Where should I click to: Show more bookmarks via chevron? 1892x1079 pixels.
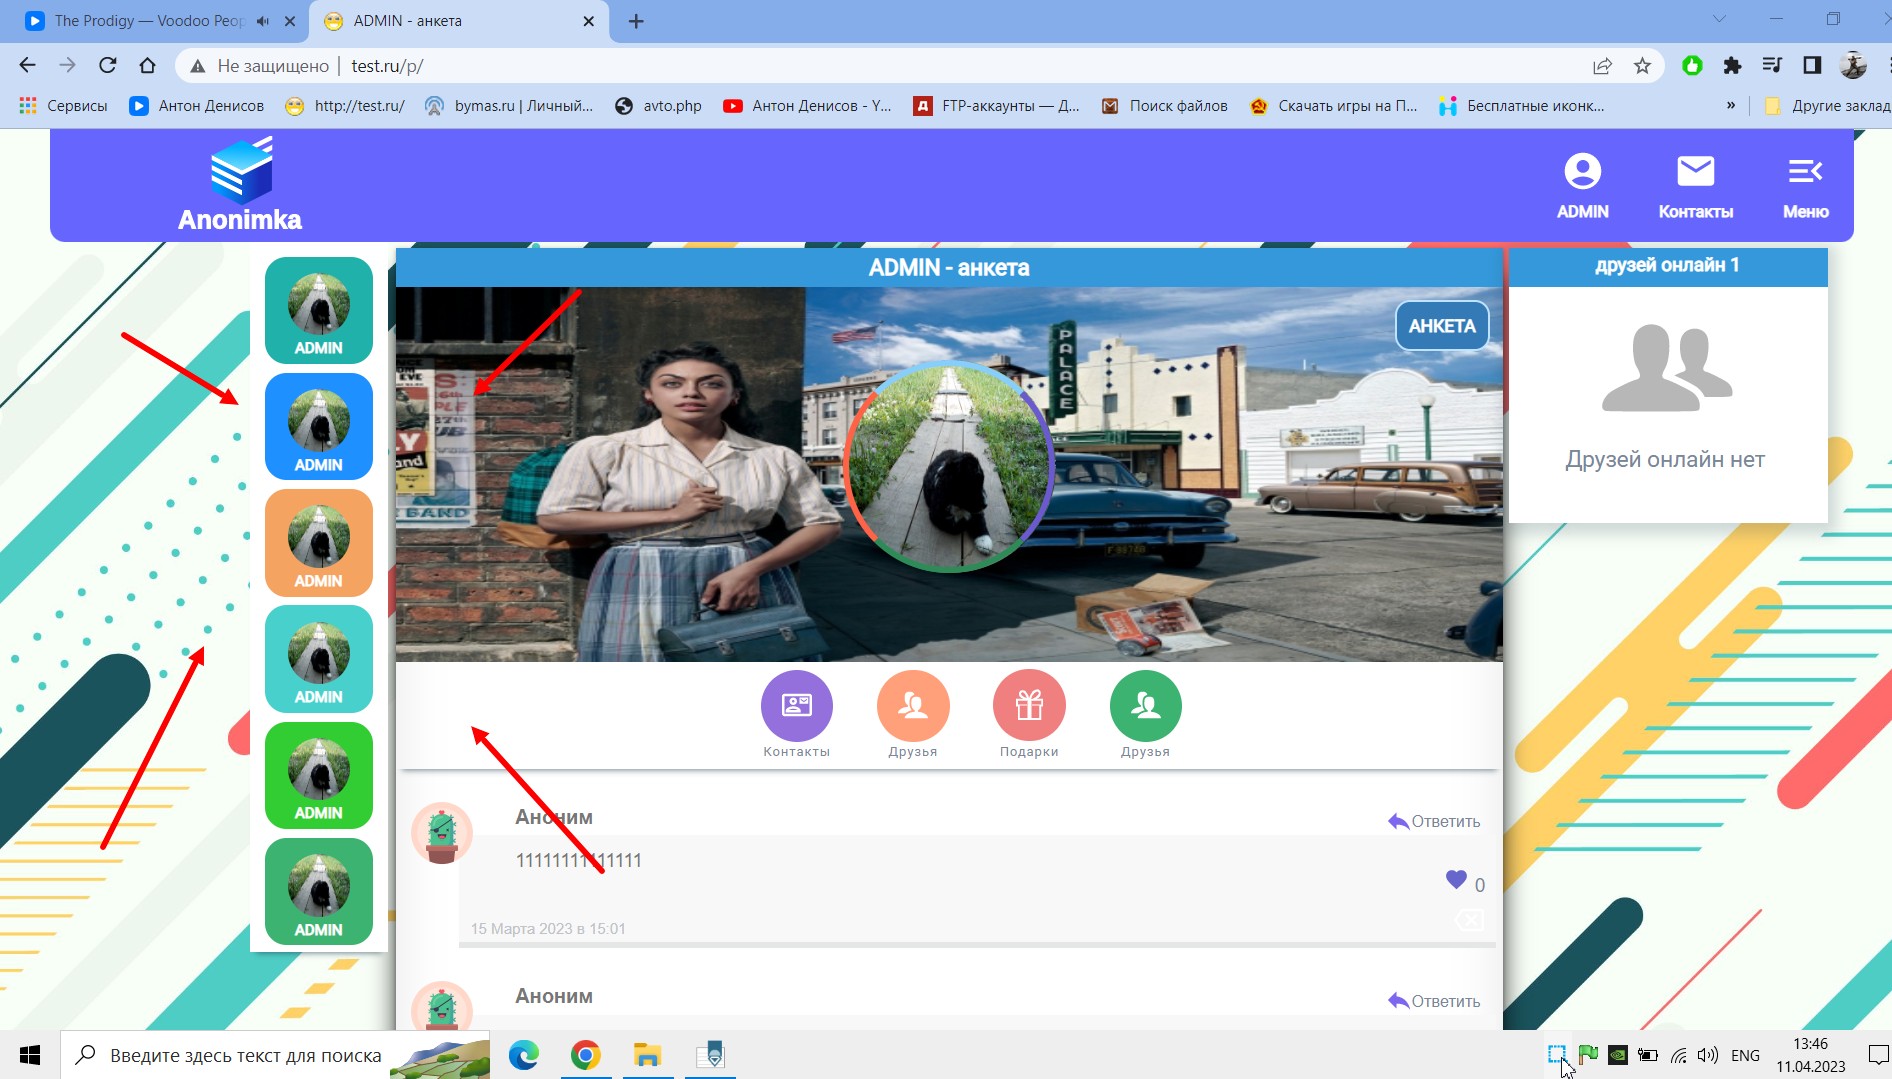click(x=1731, y=105)
